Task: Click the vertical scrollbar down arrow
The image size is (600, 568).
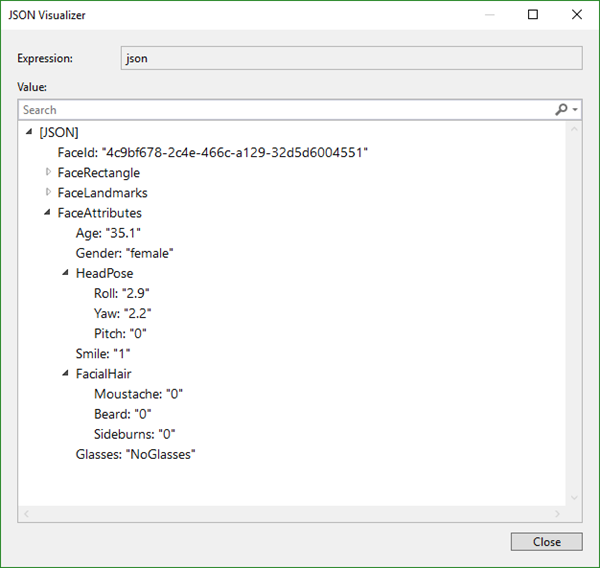Action: pyautogui.click(x=574, y=497)
